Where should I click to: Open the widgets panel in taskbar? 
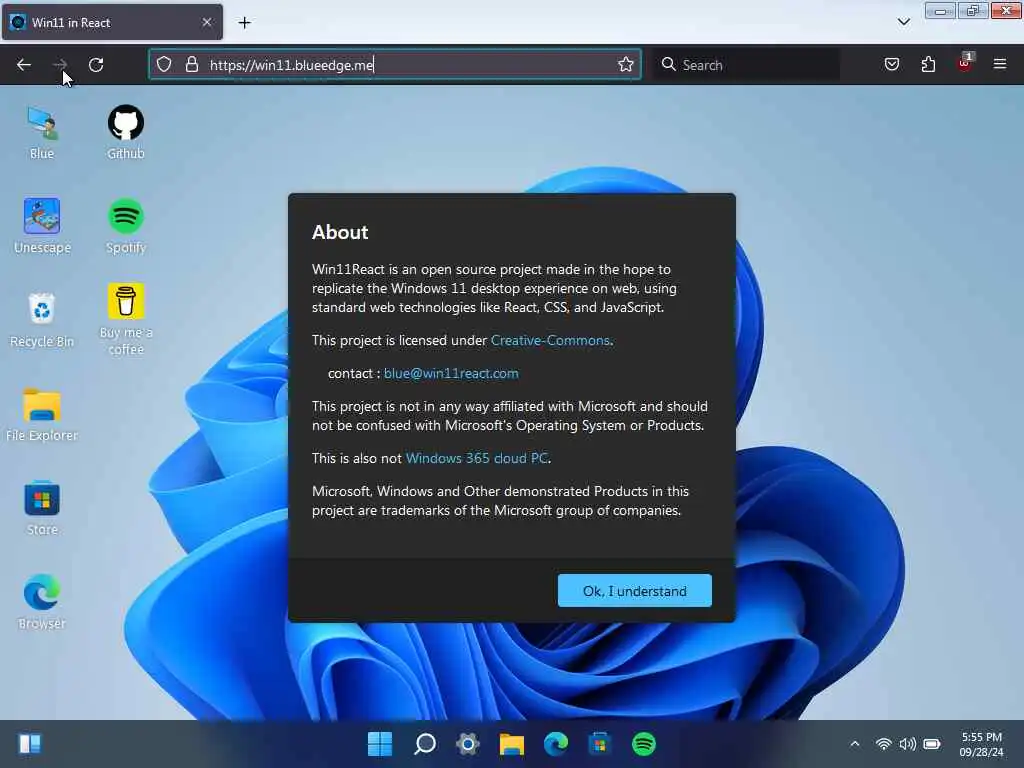(29, 744)
